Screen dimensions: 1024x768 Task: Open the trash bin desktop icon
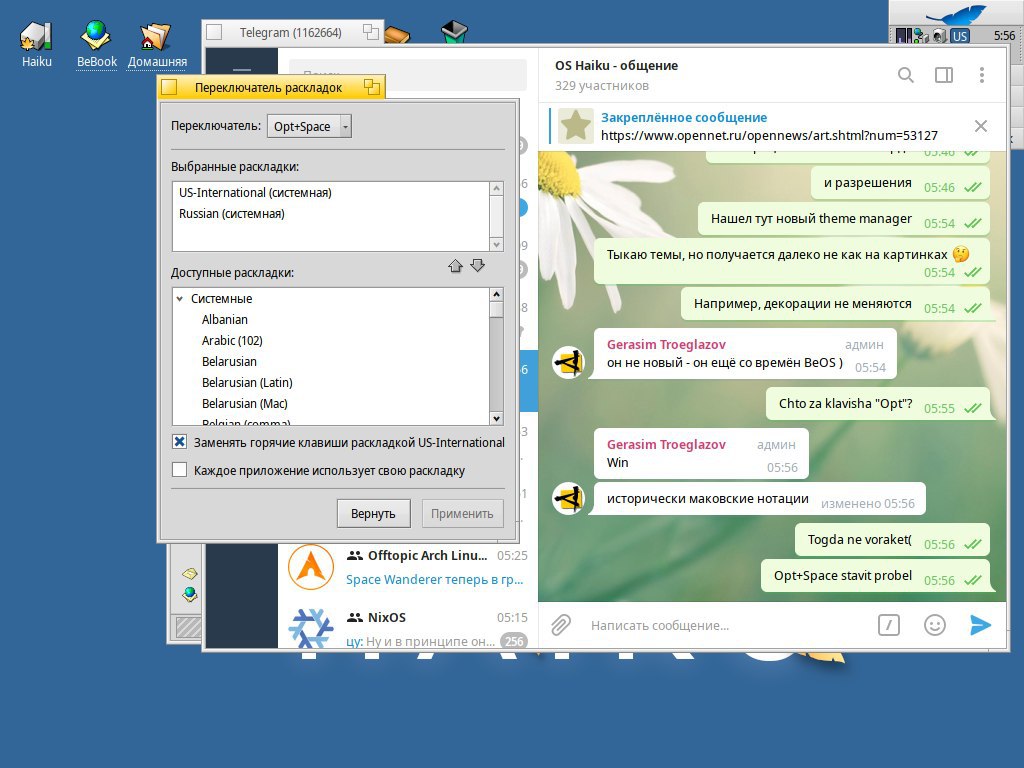[x=454, y=31]
